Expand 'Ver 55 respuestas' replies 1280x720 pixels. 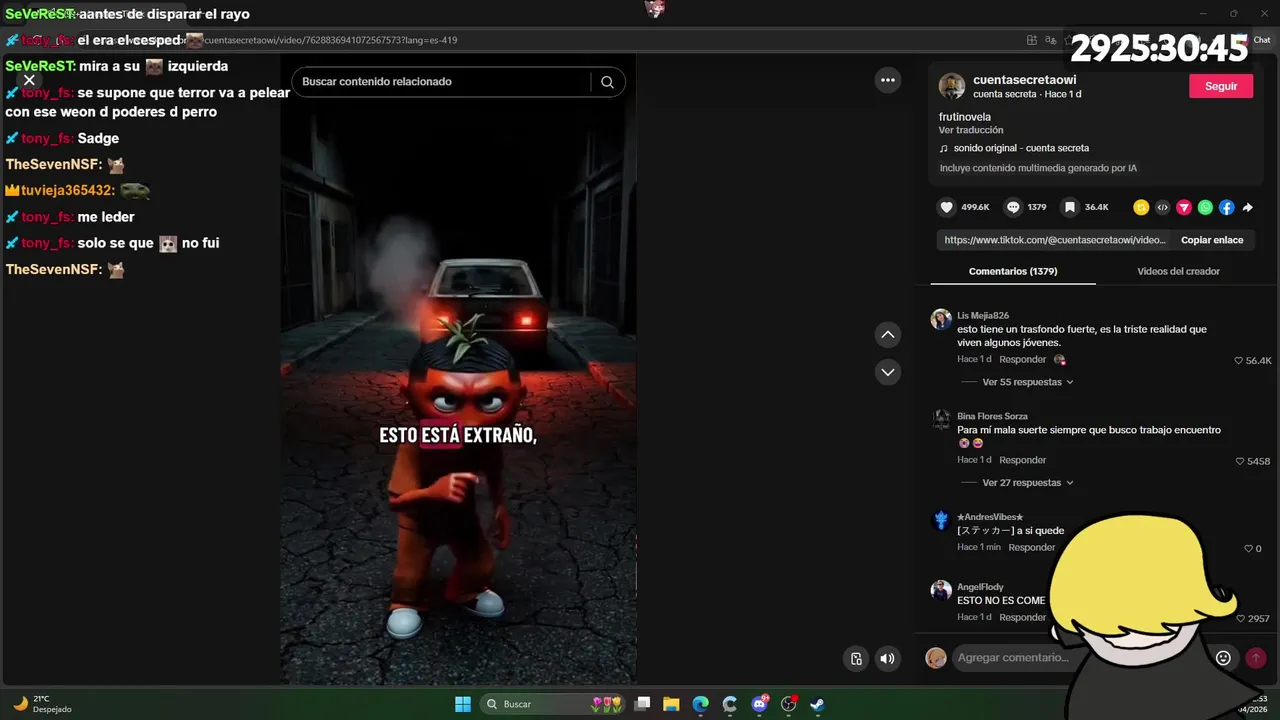coord(1028,382)
